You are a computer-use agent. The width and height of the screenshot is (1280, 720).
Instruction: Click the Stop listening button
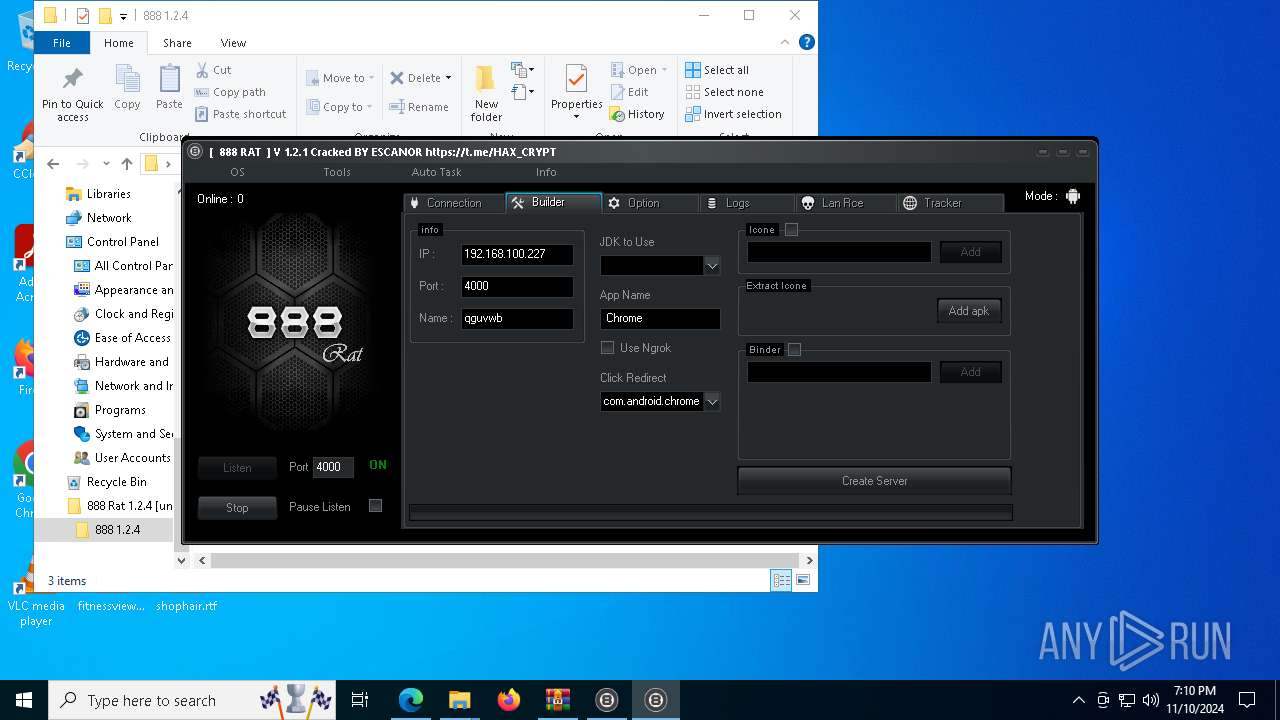coord(237,508)
